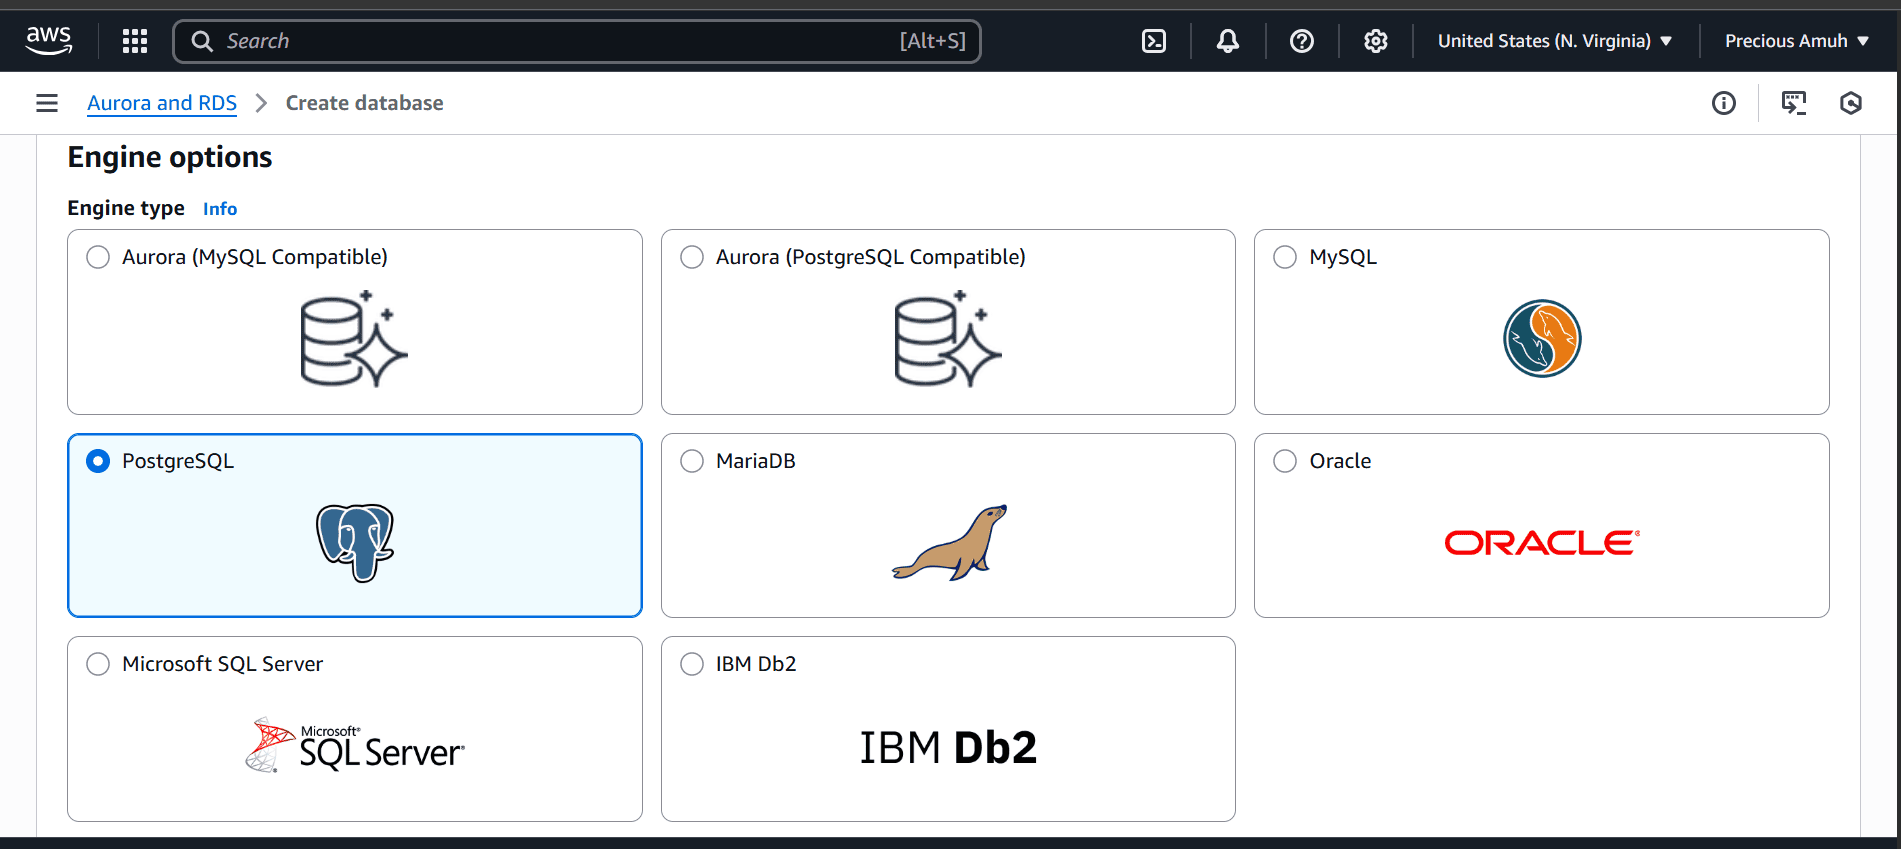
Task: Click the Aurora PostgreSQL database sparkle icon
Action: point(948,339)
